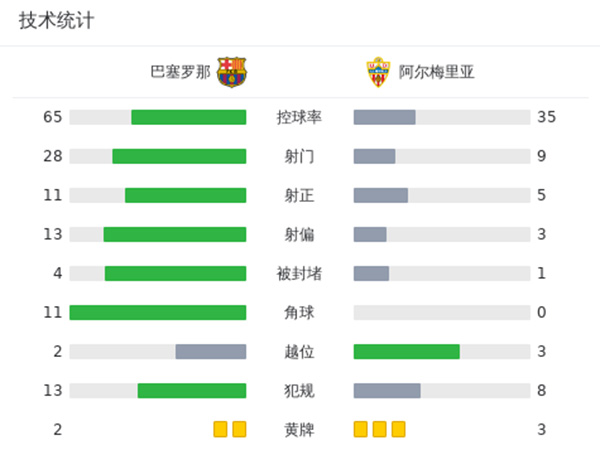Click Barcelona's rightmost yellow card icon
600x450 pixels.
[239, 429]
